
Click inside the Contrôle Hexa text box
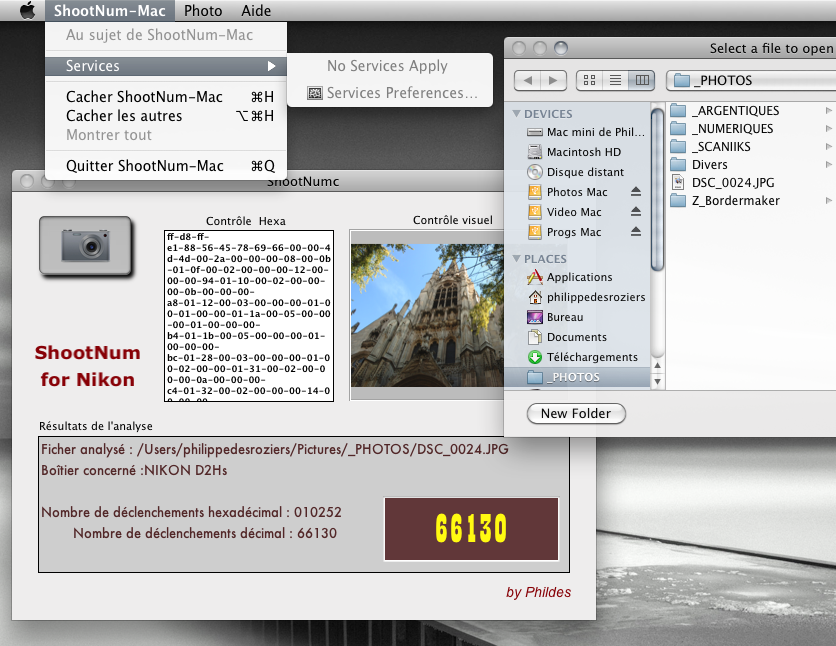pos(249,316)
